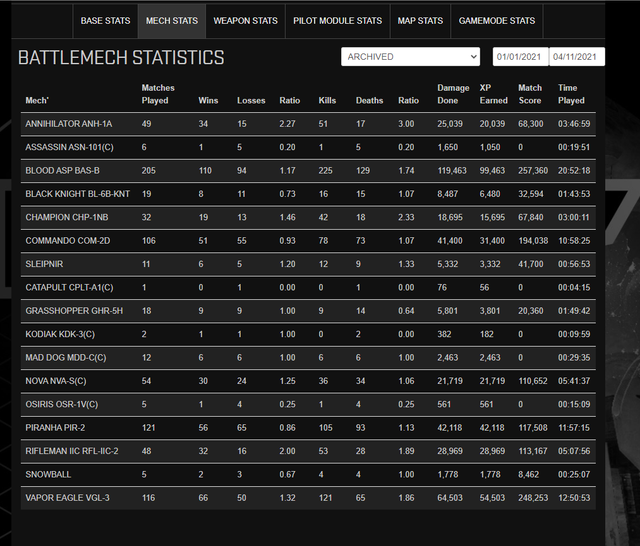The height and width of the screenshot is (546, 640).
Task: Edit the start date field 01/01/2021
Action: 520,57
